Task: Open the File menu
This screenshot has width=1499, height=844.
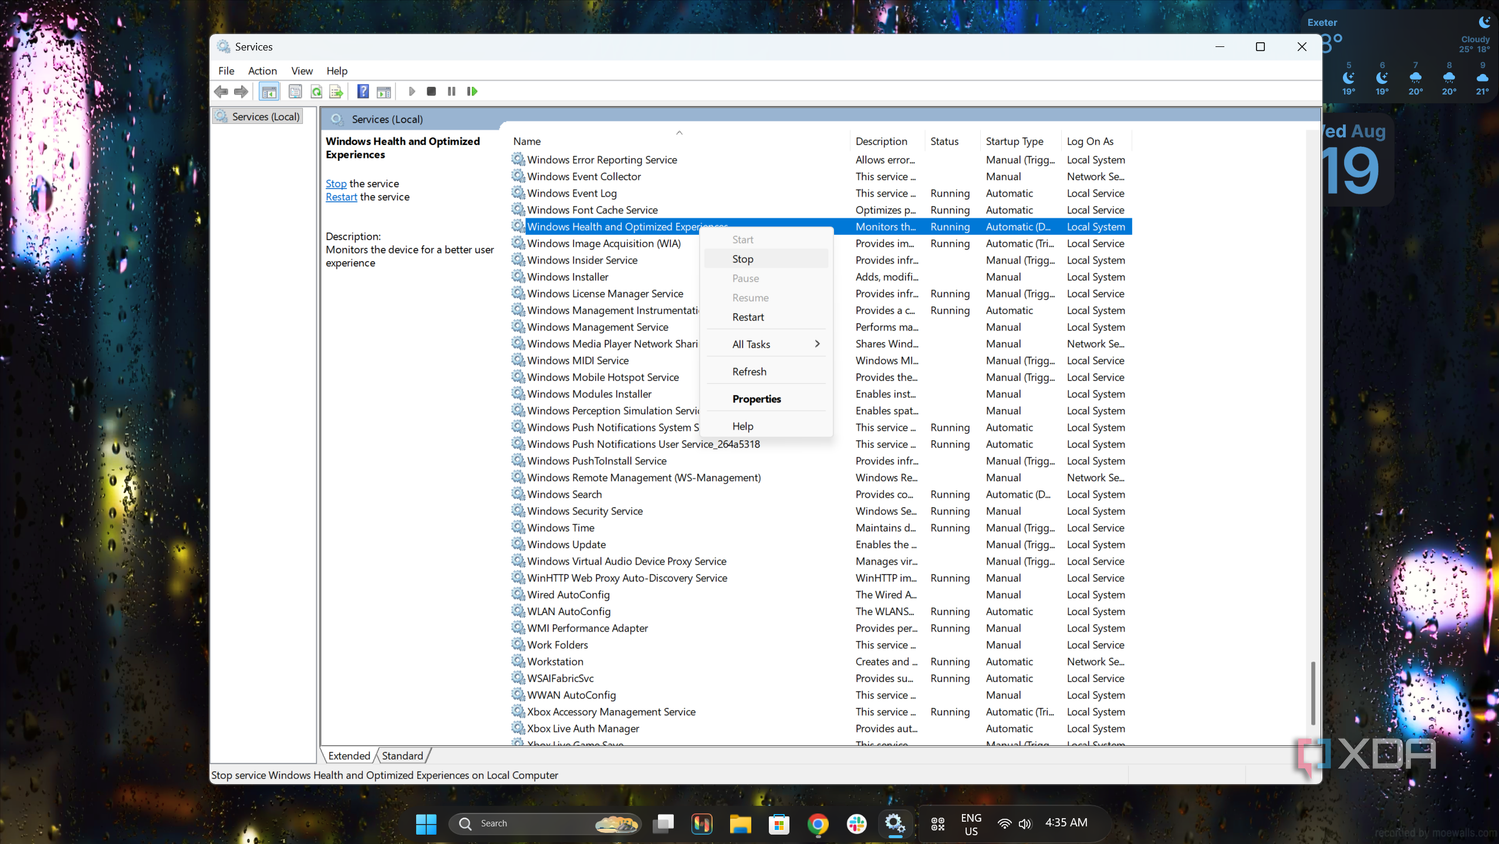Action: click(x=226, y=71)
